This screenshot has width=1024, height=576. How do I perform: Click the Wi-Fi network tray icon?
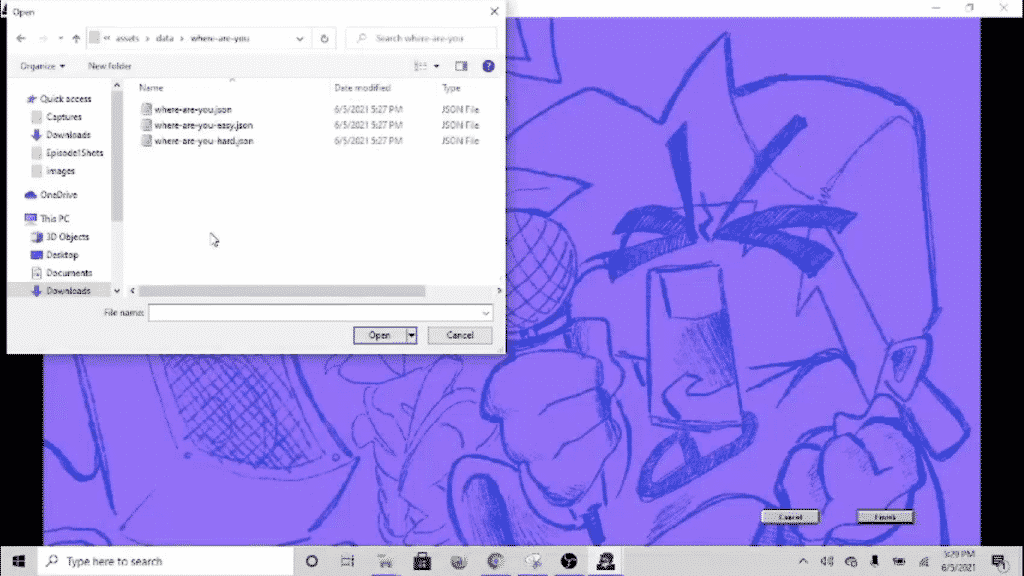(x=923, y=561)
